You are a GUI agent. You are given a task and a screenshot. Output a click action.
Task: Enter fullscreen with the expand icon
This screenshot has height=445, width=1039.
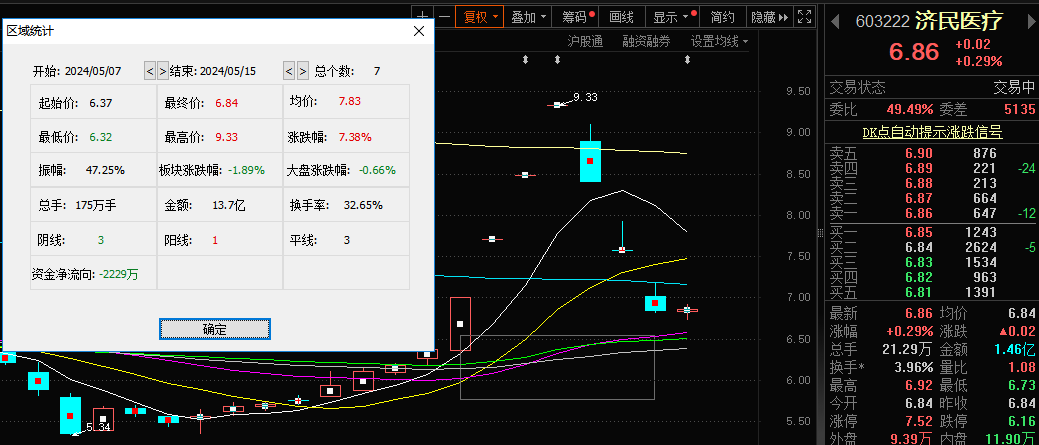(804, 16)
